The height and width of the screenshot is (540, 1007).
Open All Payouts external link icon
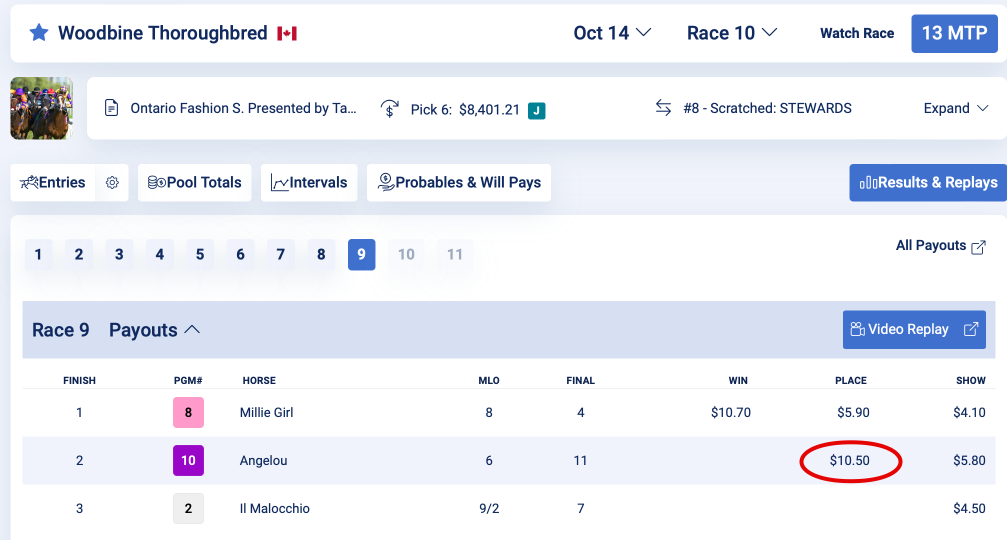[978, 247]
